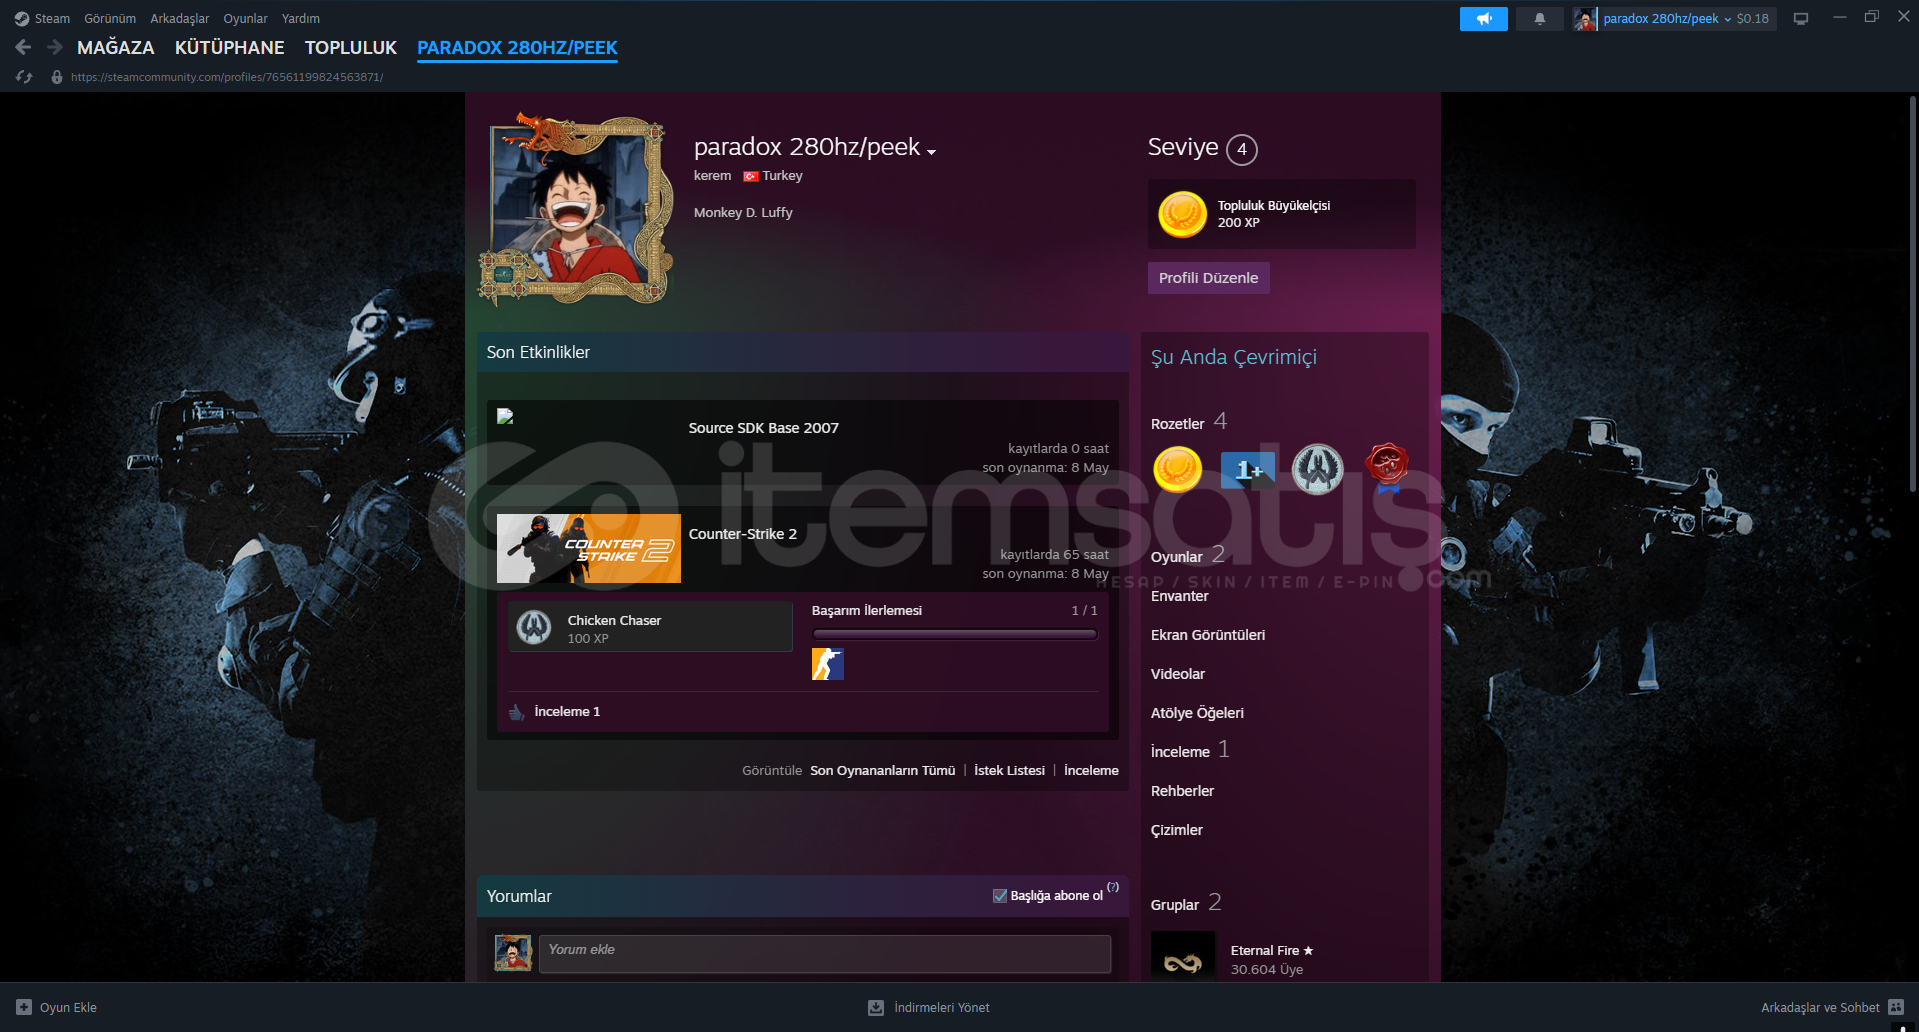Click the small avatar beside comment box
The image size is (1919, 1032).
coord(513,953)
